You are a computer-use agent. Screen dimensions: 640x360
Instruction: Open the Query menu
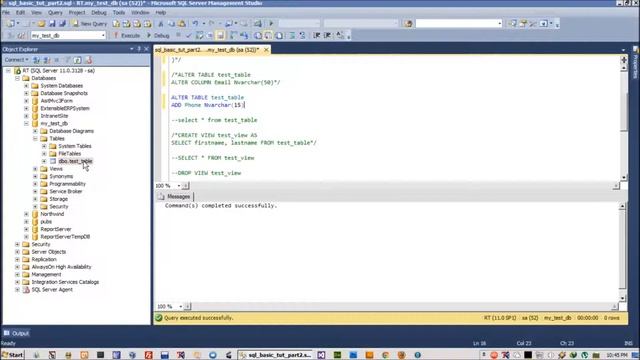point(55,13)
